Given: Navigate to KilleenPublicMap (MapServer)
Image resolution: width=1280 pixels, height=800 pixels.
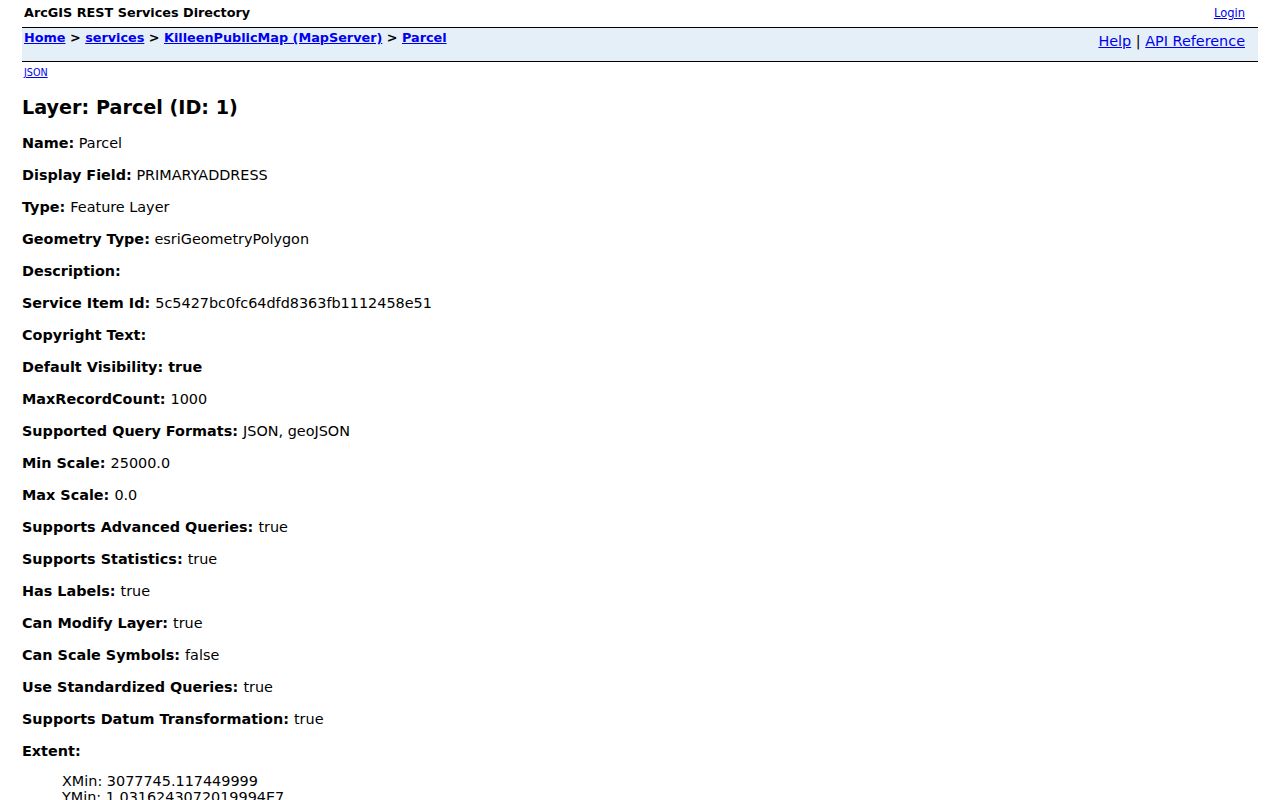Looking at the screenshot, I should [x=273, y=38].
